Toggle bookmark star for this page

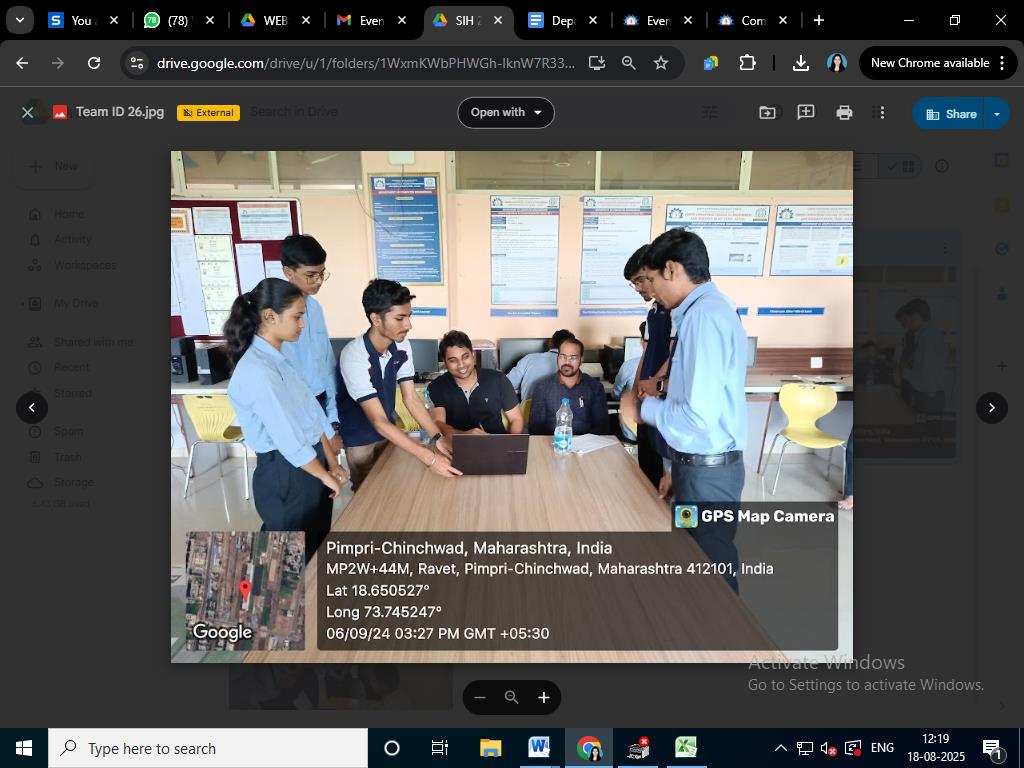coord(660,62)
